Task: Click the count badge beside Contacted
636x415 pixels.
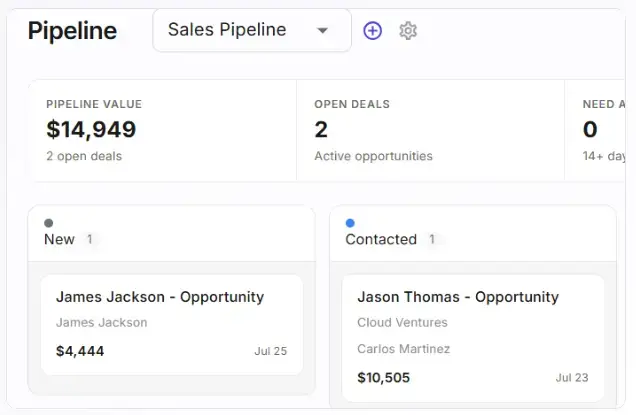Action: coord(432,239)
